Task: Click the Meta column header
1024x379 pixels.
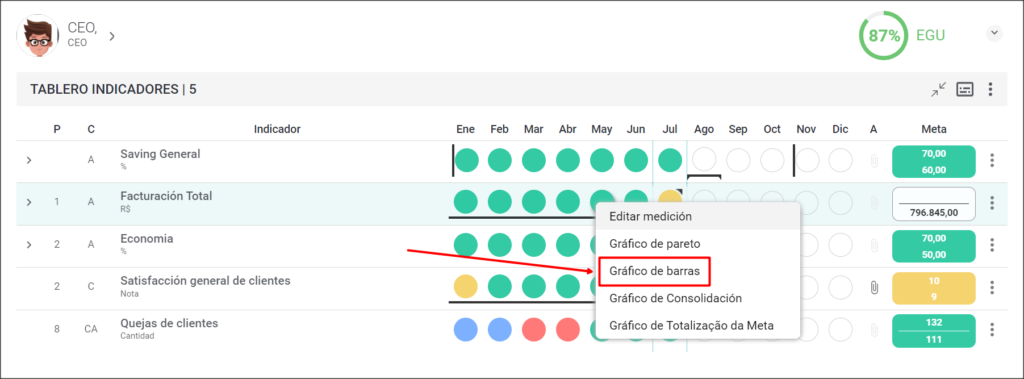Action: pyautogui.click(x=934, y=129)
